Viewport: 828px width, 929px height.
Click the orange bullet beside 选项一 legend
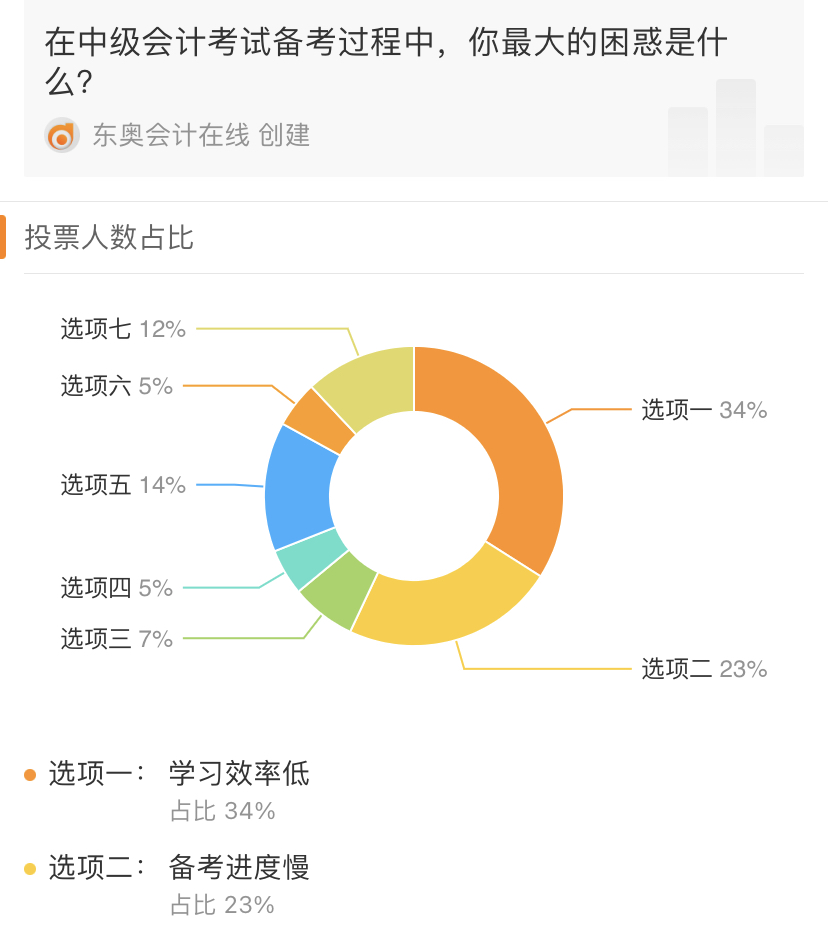[x=30, y=774]
